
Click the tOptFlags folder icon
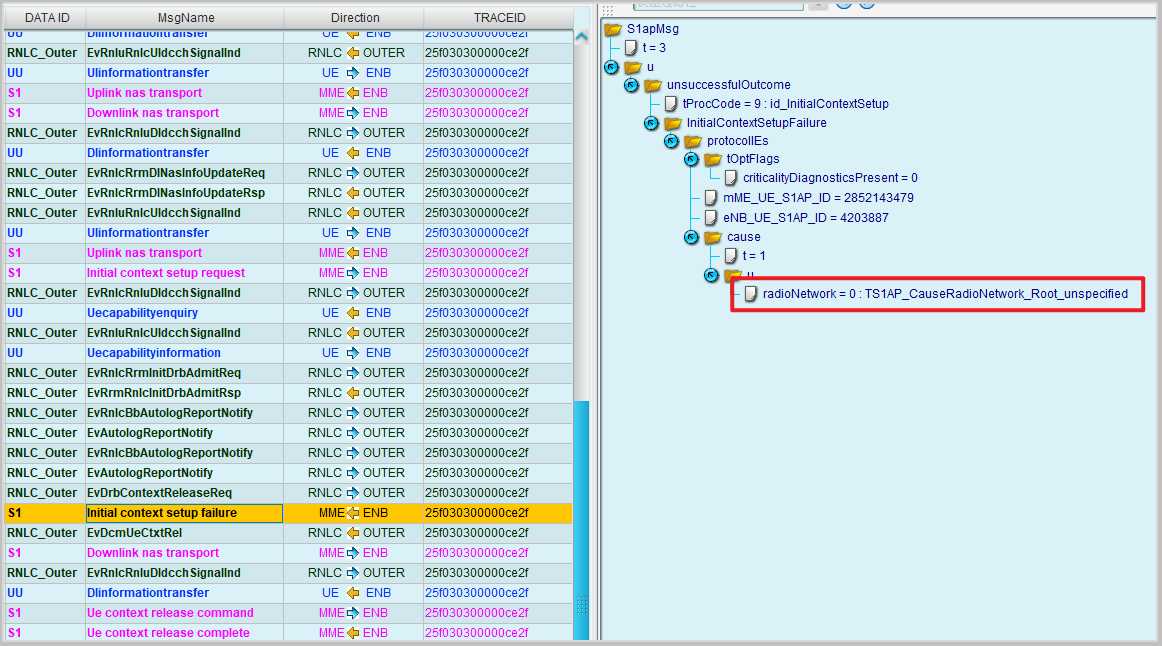pos(713,159)
